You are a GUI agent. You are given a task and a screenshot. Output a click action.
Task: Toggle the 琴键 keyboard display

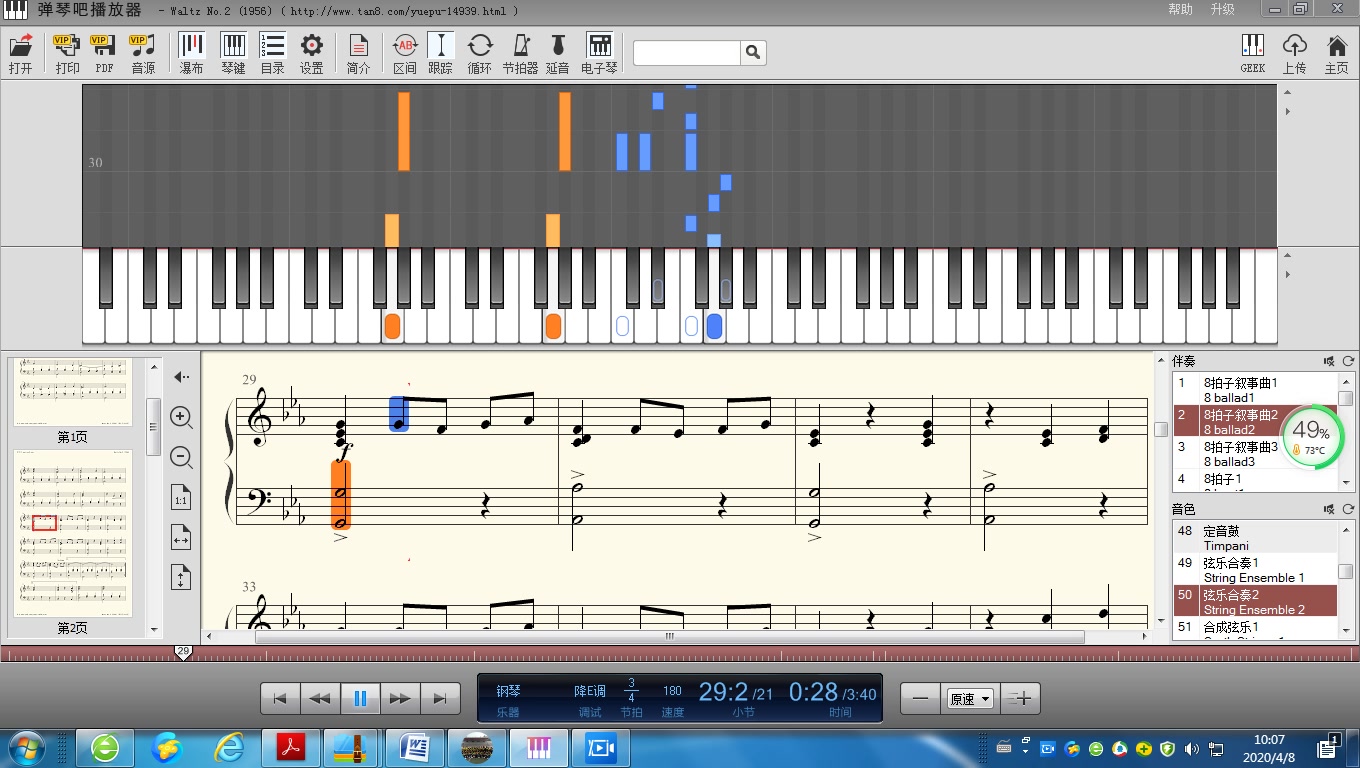[x=233, y=54]
